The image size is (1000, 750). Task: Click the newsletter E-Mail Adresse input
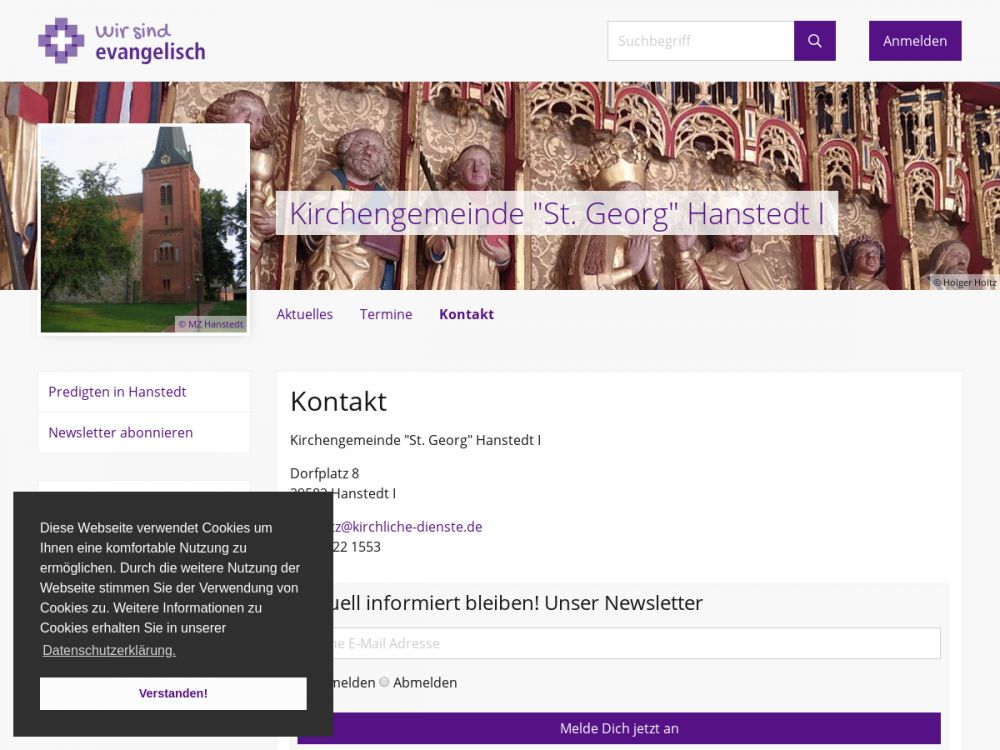coord(630,643)
